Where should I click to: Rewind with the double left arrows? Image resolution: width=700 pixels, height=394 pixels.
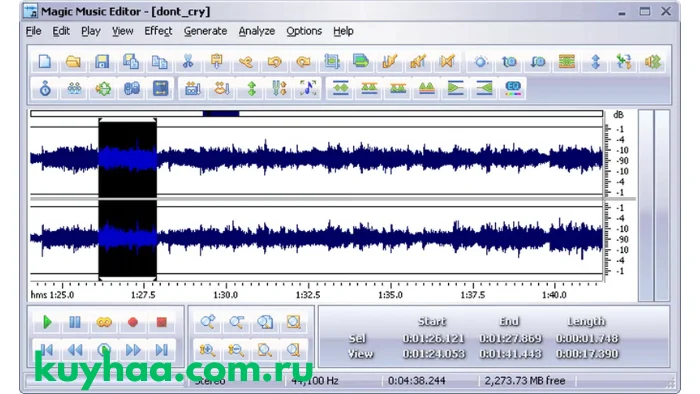pyautogui.click(x=75, y=350)
